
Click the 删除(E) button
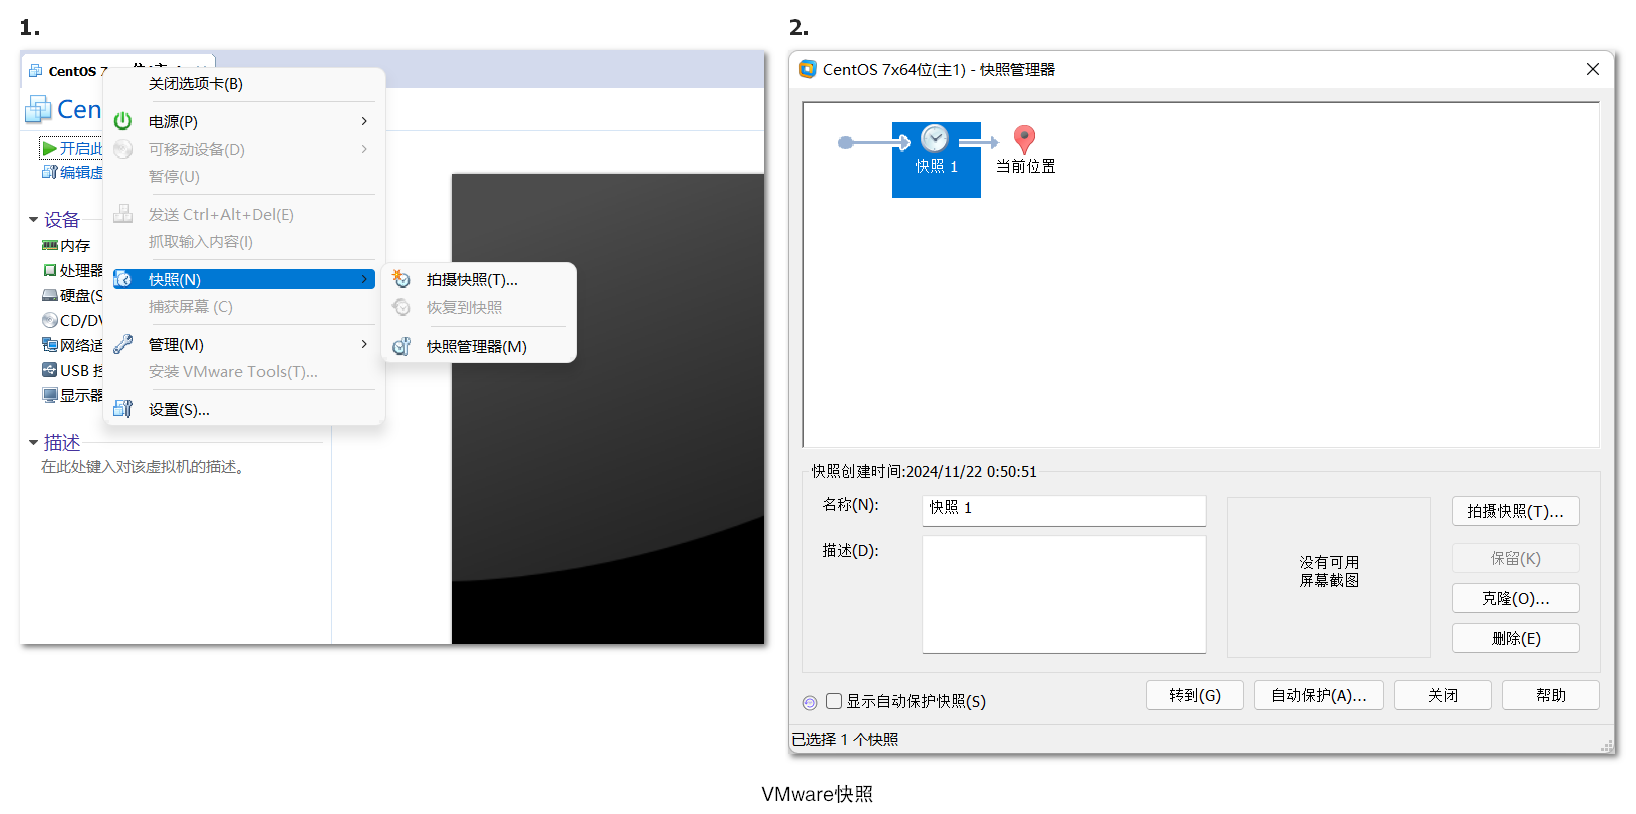[x=1515, y=638]
